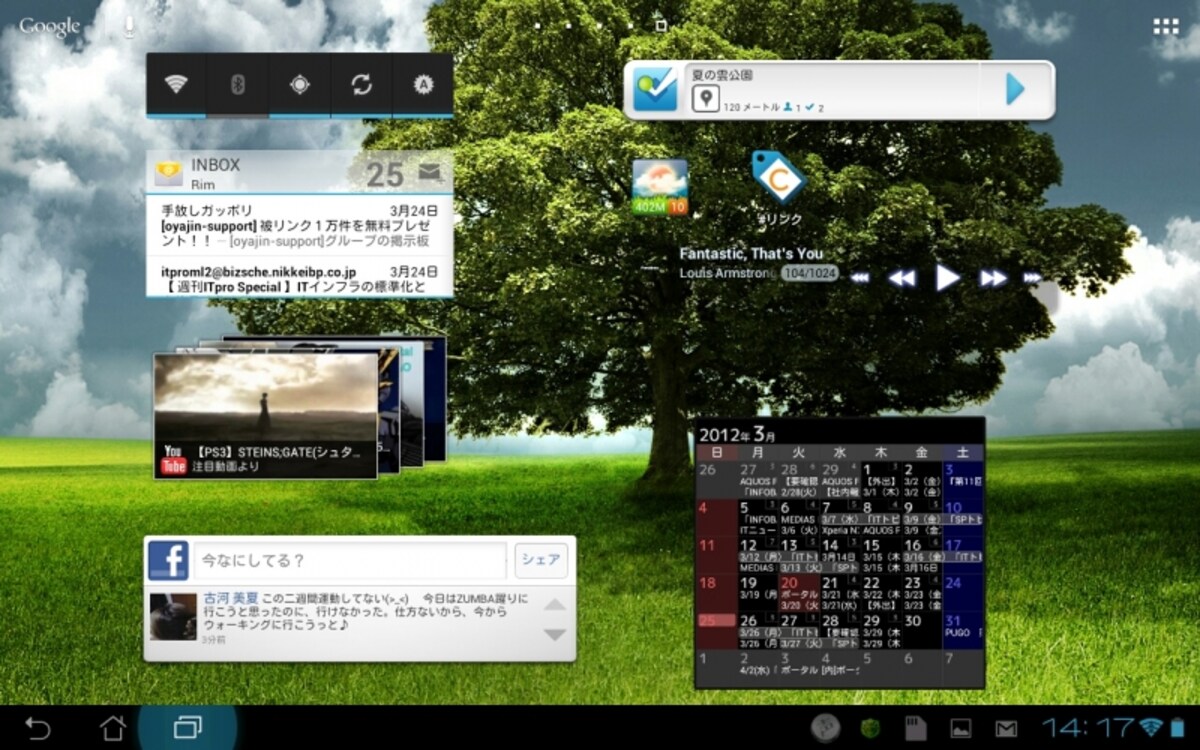
Task: Select day 30 in the calendar widget
Action: 922,630
